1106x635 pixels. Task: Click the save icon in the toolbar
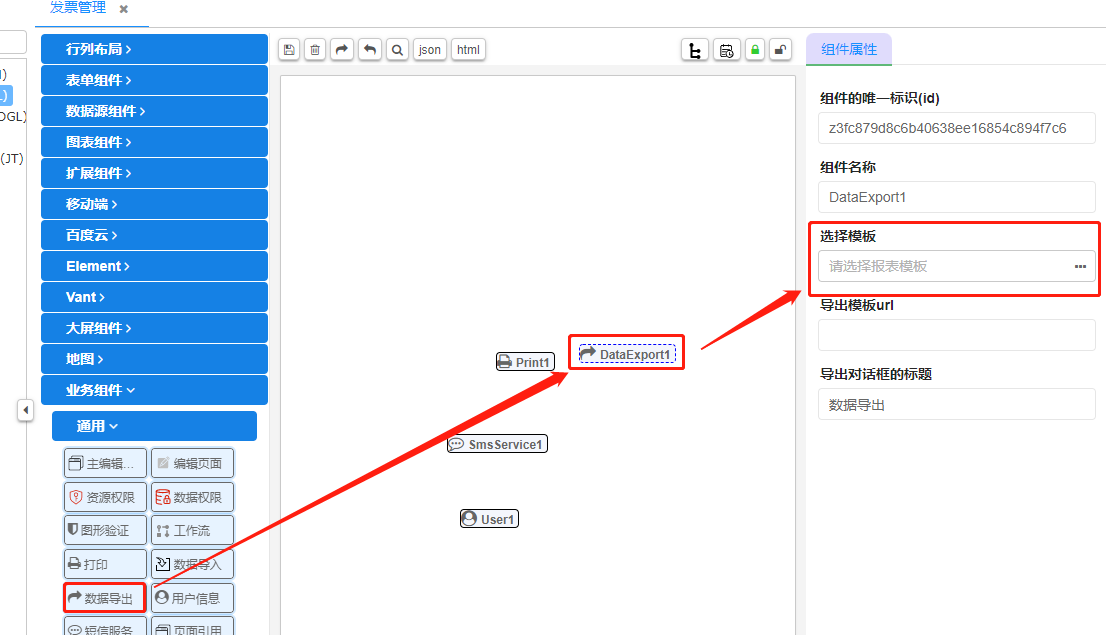pyautogui.click(x=289, y=50)
